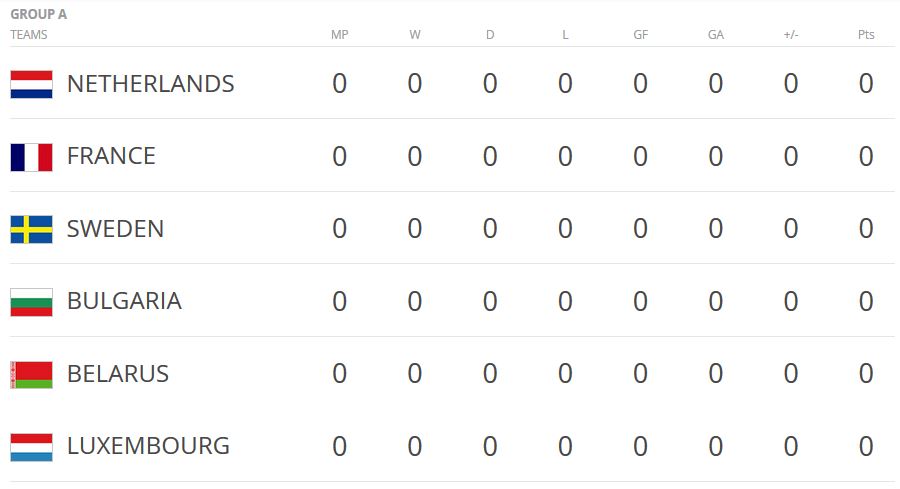Image resolution: width=900 pixels, height=489 pixels.
Task: Select the SWEDEN team name
Action: coord(115,229)
